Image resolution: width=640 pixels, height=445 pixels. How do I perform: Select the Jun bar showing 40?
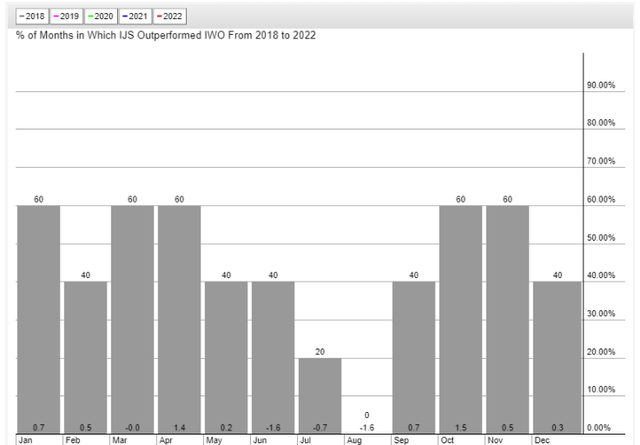pos(273,357)
